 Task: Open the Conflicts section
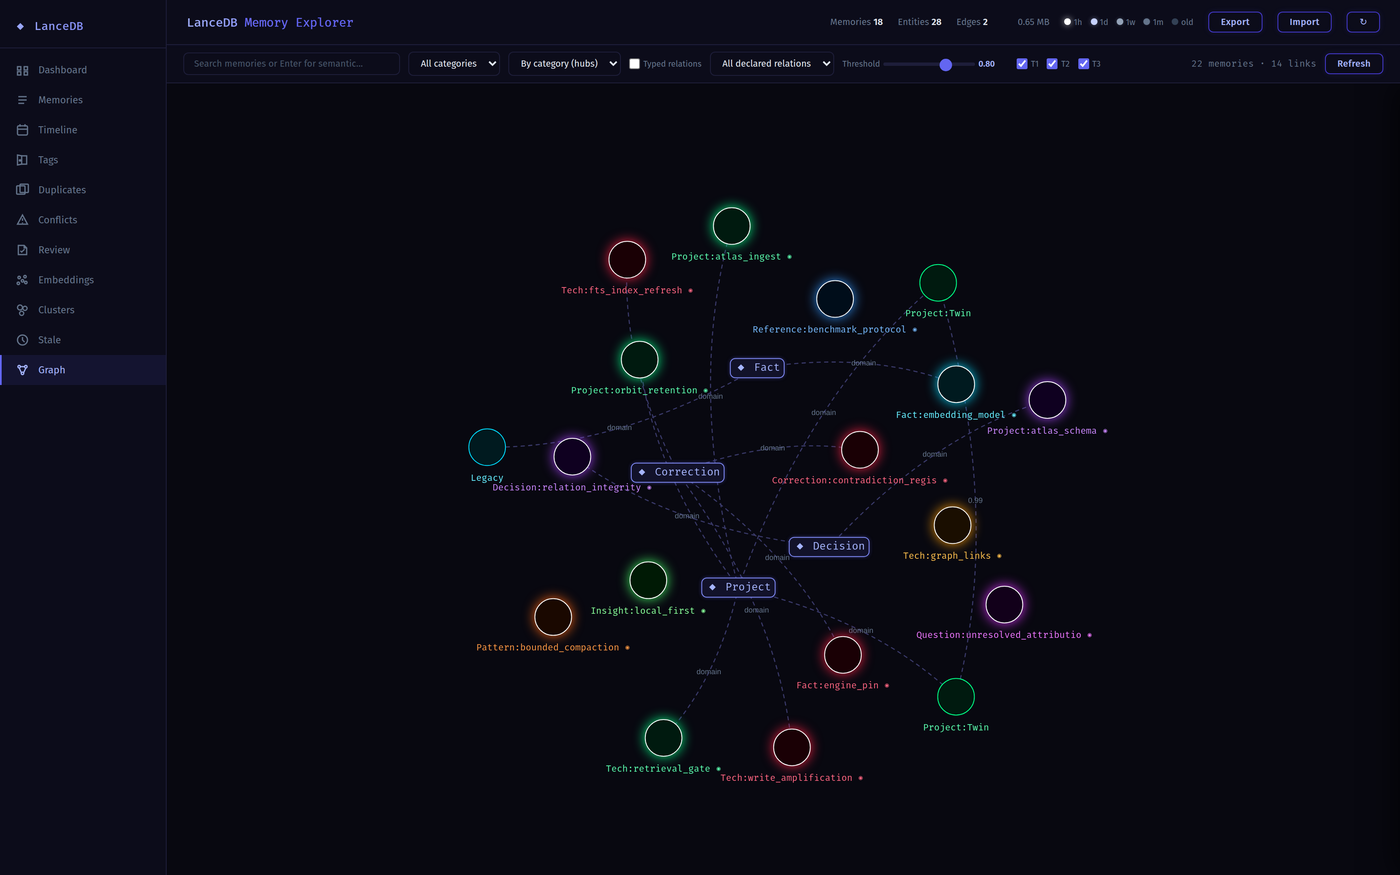(x=83, y=220)
